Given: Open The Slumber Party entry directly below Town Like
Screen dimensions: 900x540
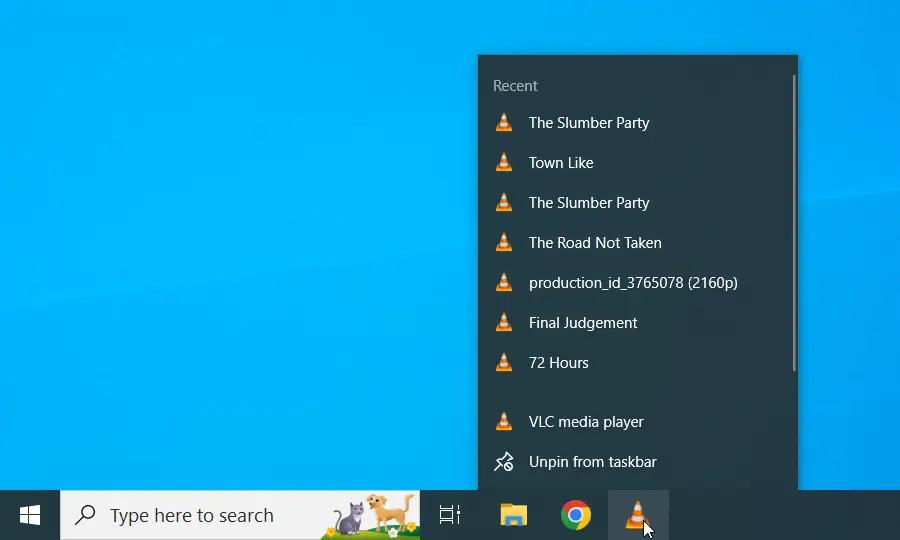Looking at the screenshot, I should [638, 203].
